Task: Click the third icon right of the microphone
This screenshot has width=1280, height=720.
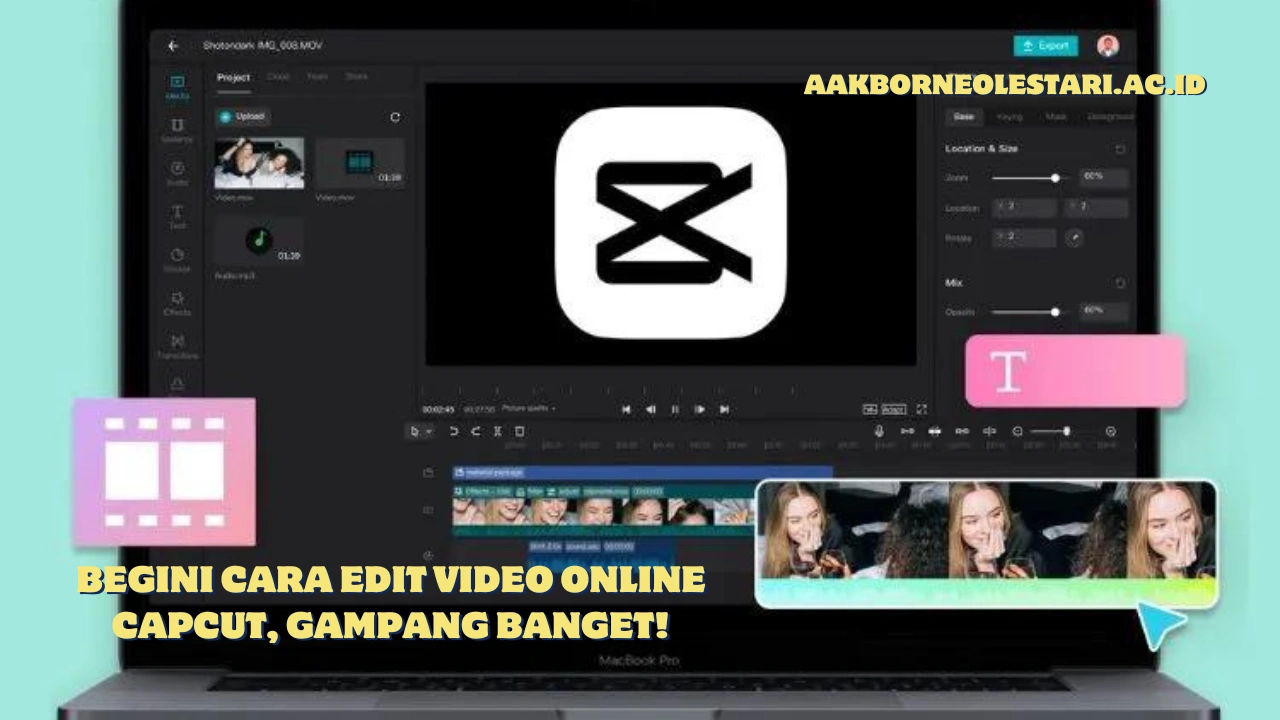Action: coord(961,431)
